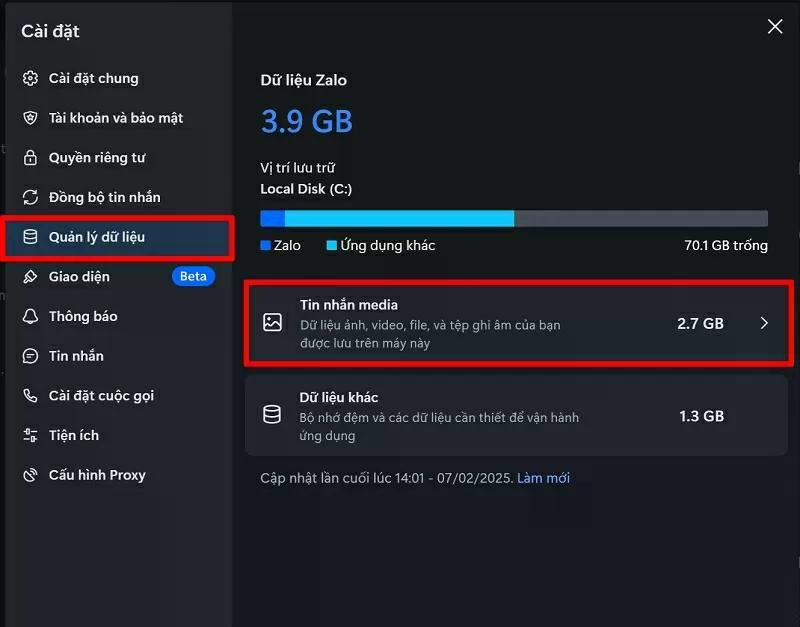Click the network icon for Cấu hình Proxy

click(30, 475)
